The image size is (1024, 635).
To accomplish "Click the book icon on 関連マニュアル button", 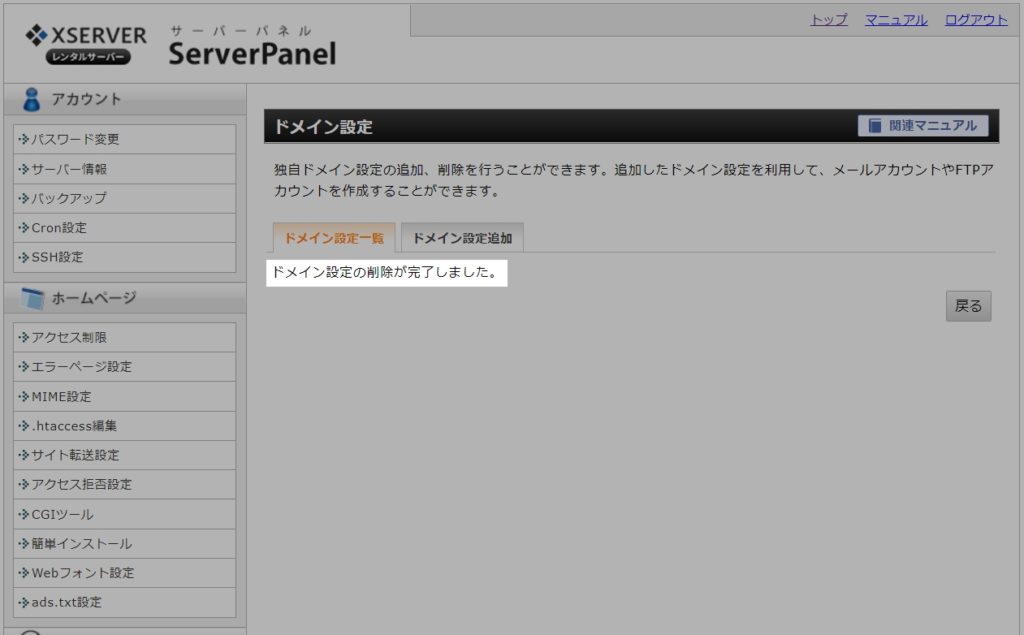I will [x=876, y=126].
